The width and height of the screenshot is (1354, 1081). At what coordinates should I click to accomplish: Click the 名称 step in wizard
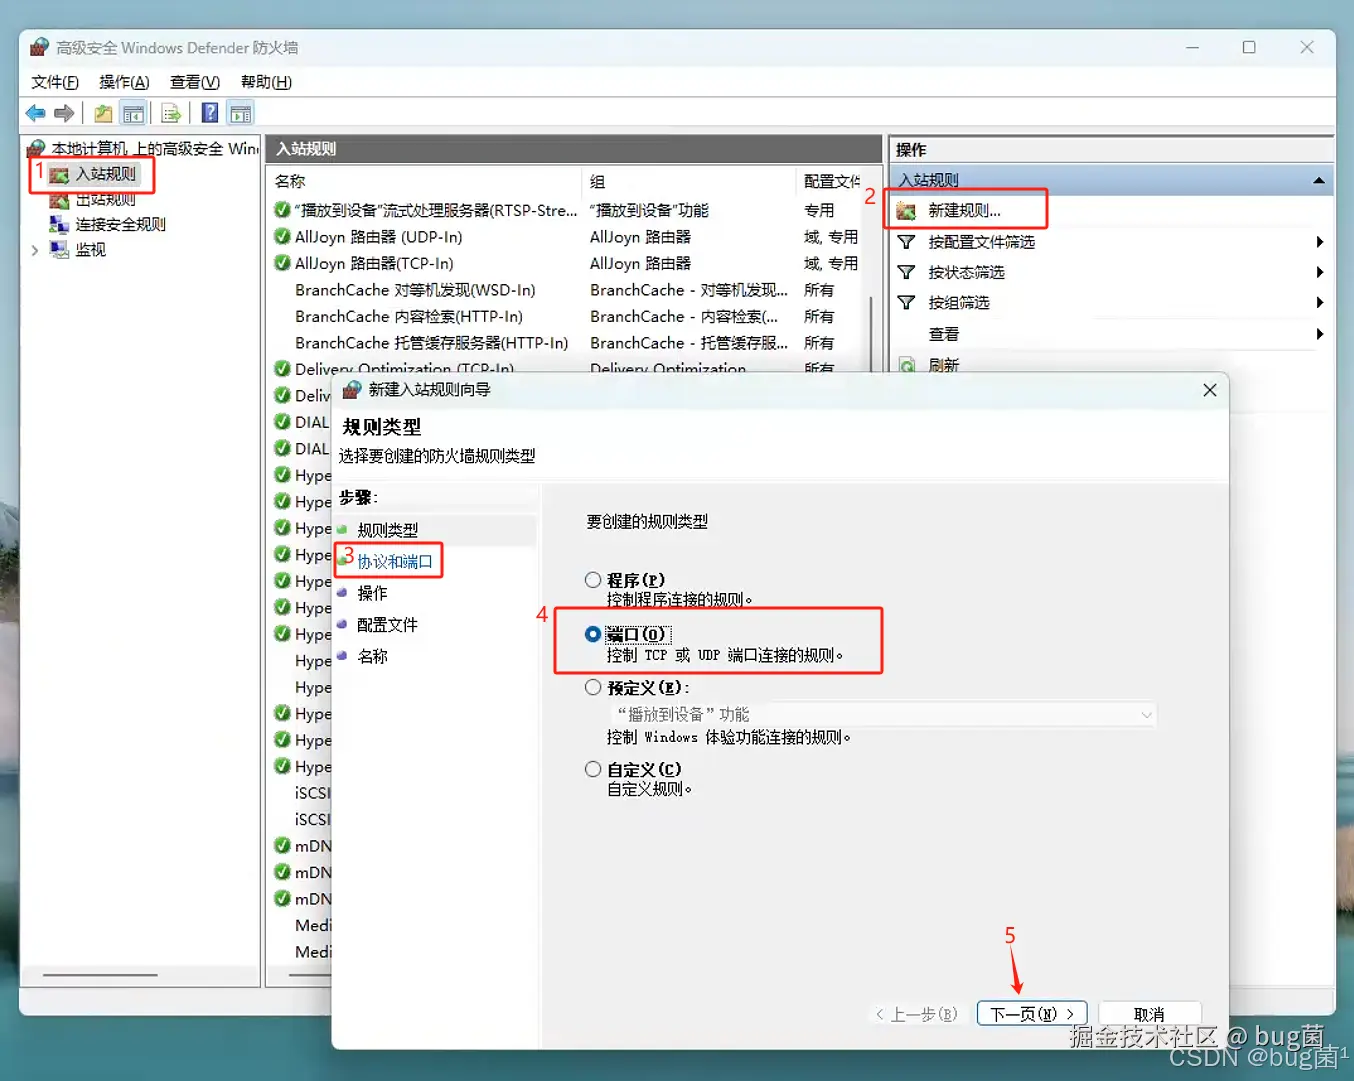(372, 657)
